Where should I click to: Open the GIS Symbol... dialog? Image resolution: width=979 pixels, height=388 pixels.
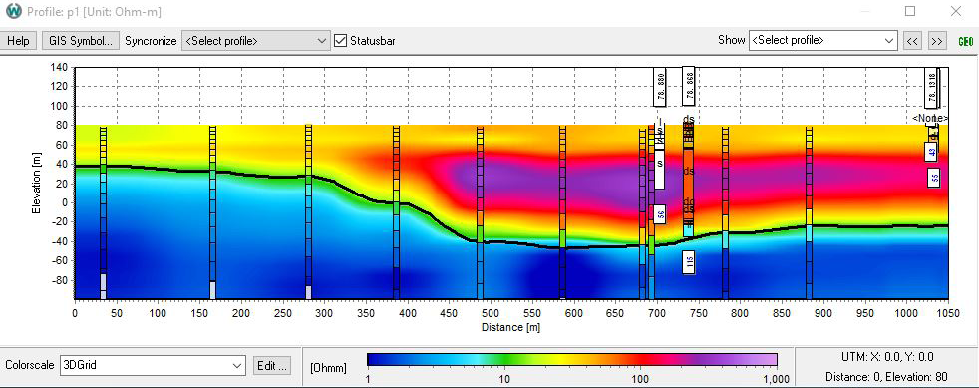pos(81,41)
